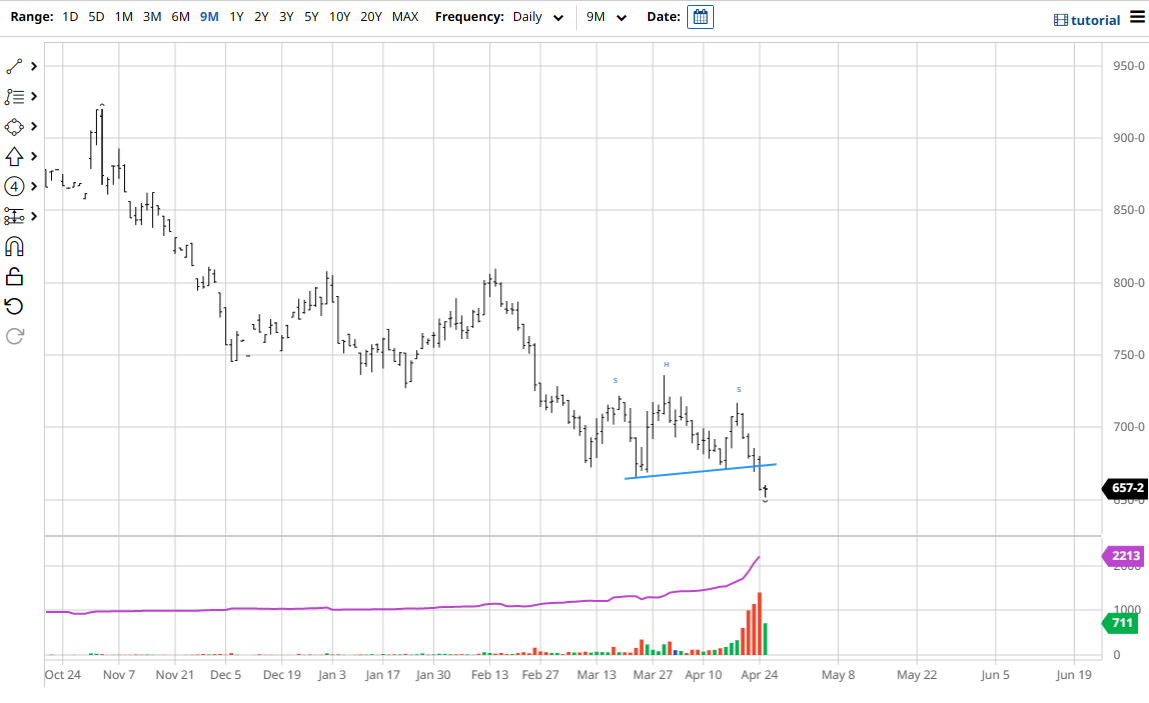This screenshot has height=703, width=1149.
Task: Expand the measure tool submenu arrow
Action: tap(34, 217)
